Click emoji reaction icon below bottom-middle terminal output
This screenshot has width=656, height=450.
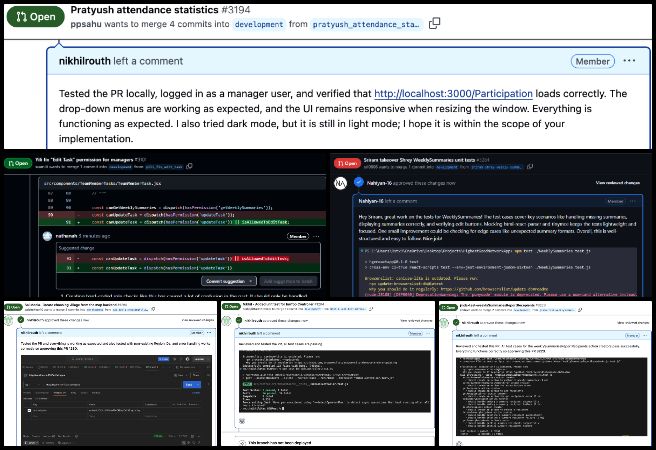pos(242,421)
